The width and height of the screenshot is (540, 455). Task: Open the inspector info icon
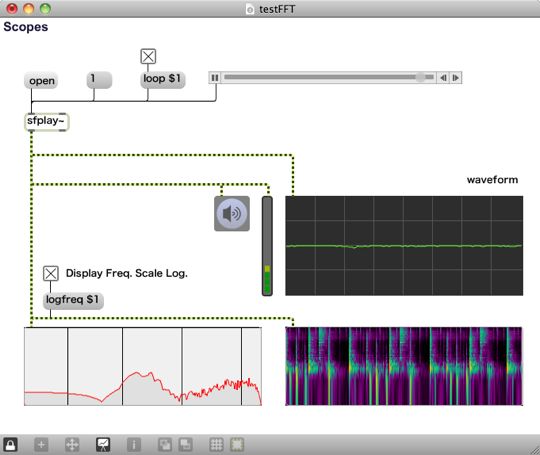[134, 444]
